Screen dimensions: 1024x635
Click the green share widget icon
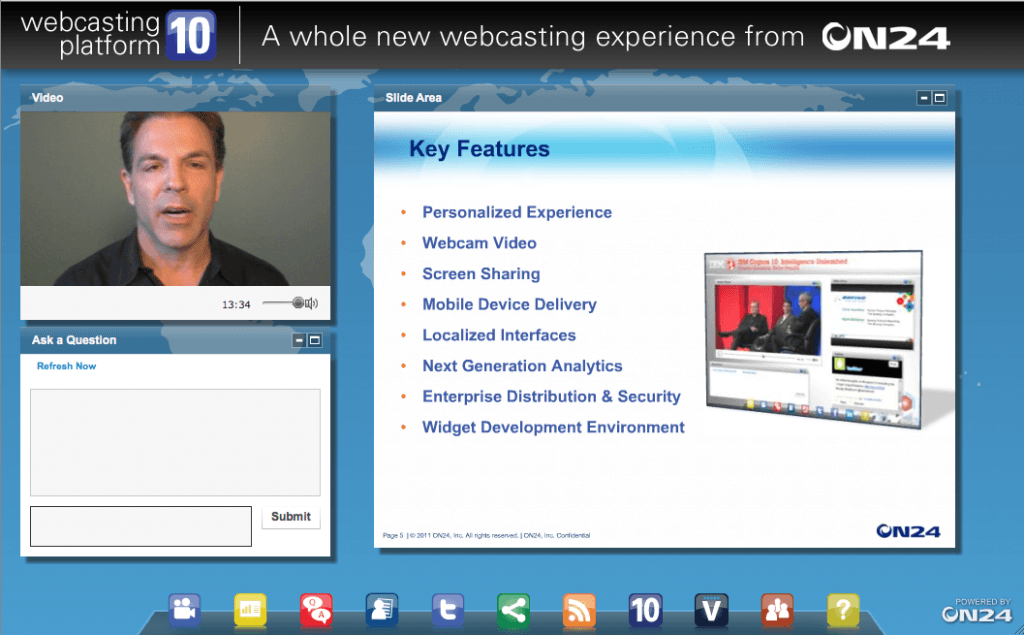click(513, 610)
